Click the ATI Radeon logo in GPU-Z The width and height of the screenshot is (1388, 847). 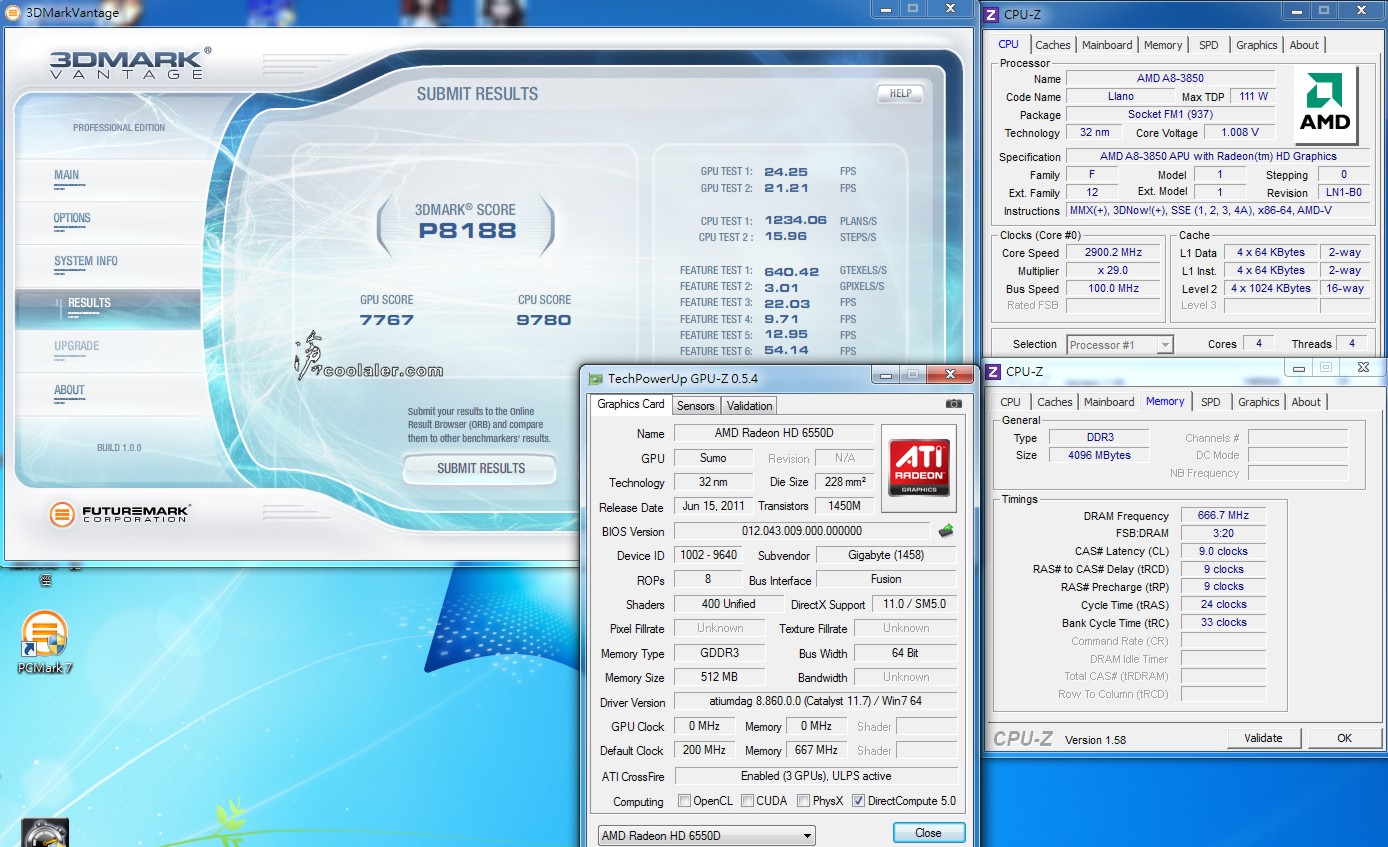pyautogui.click(x=918, y=466)
